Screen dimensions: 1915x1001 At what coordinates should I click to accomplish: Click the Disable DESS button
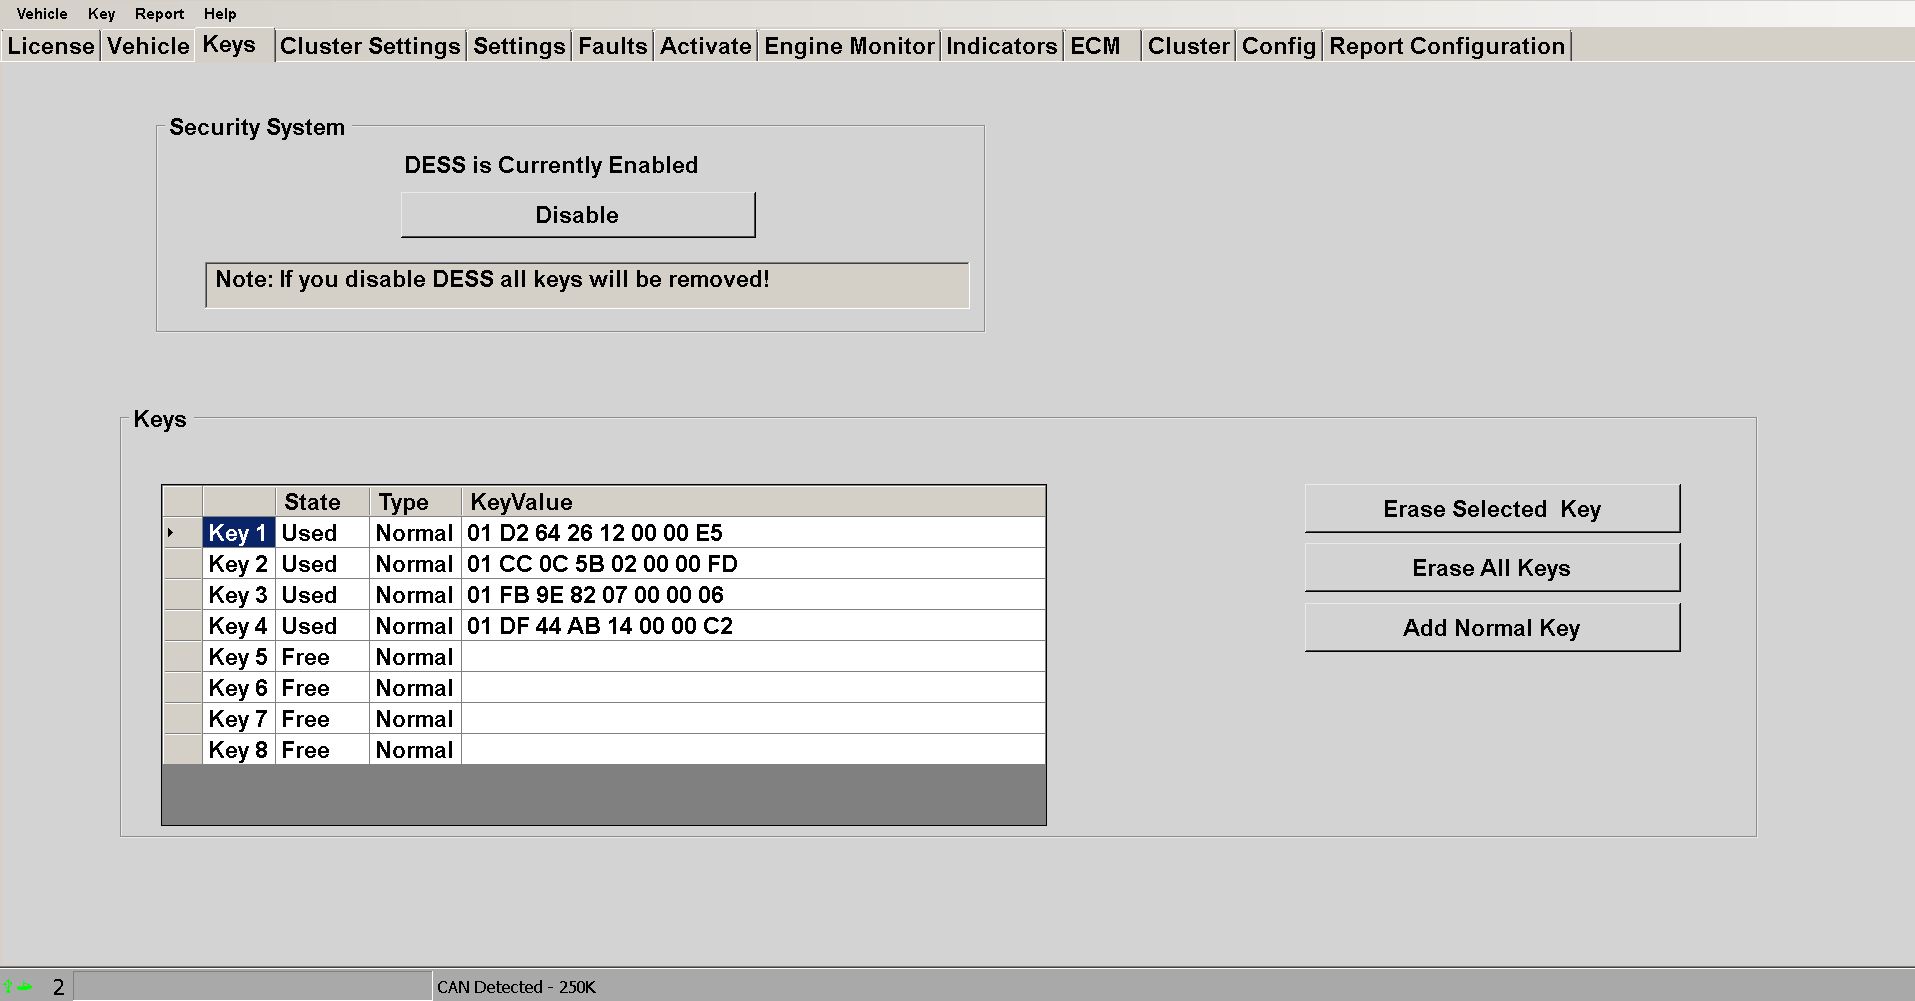pos(577,215)
